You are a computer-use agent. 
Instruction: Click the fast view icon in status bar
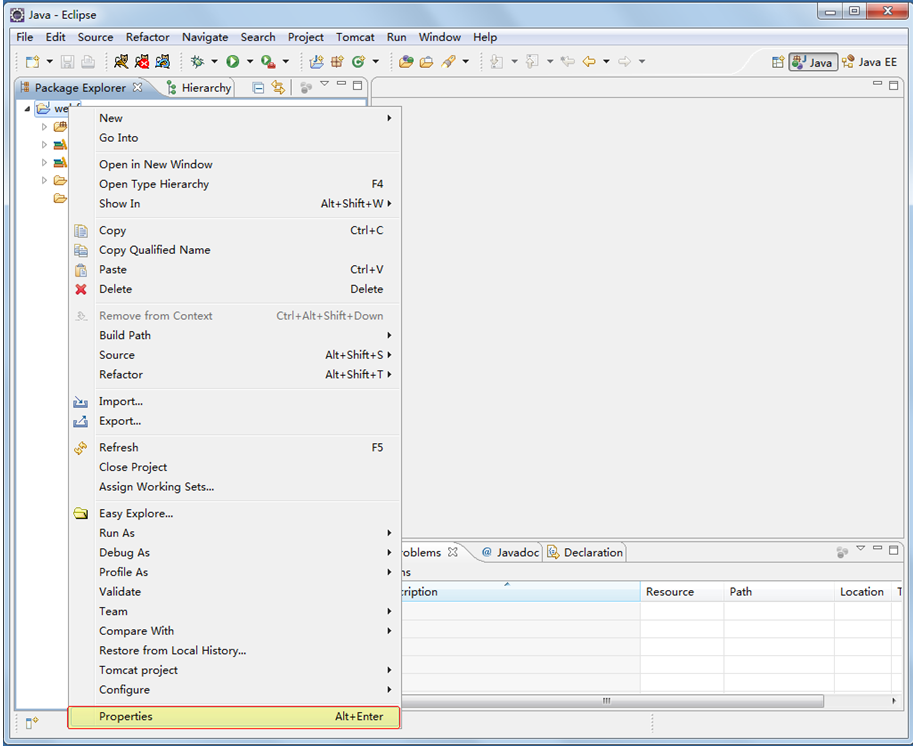[x=32, y=723]
